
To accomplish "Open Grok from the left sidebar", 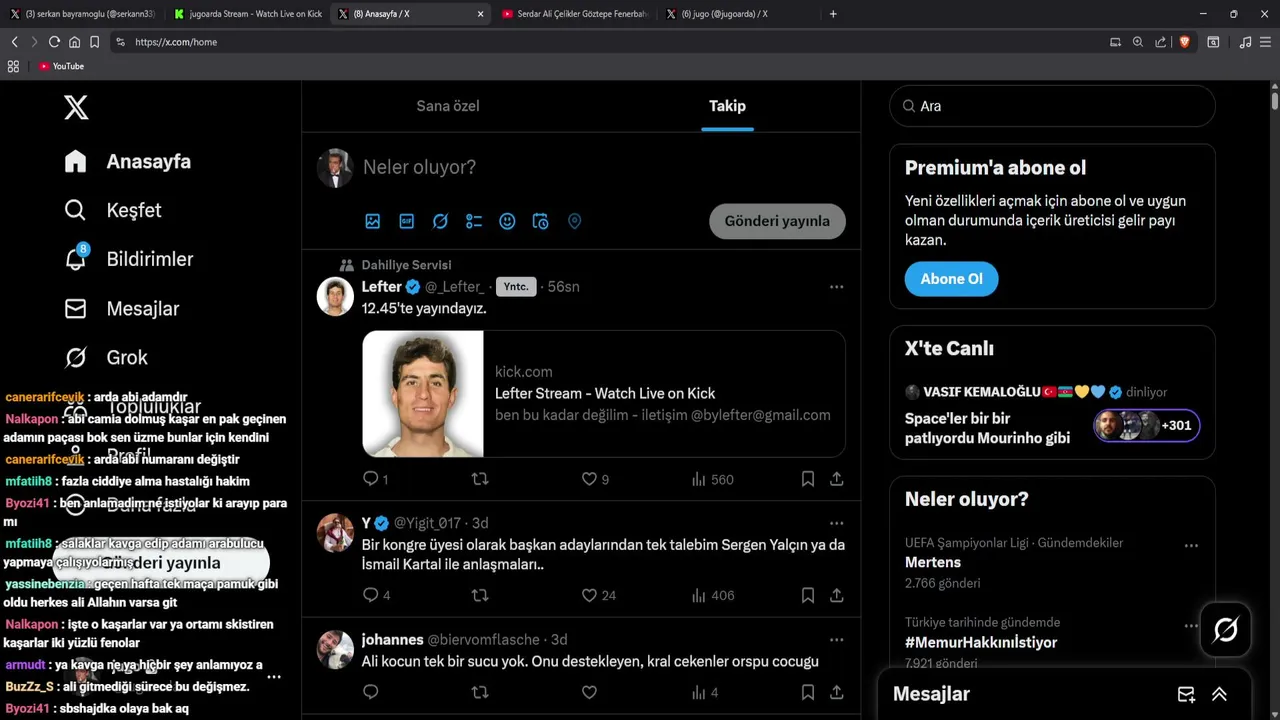I will click(105, 357).
